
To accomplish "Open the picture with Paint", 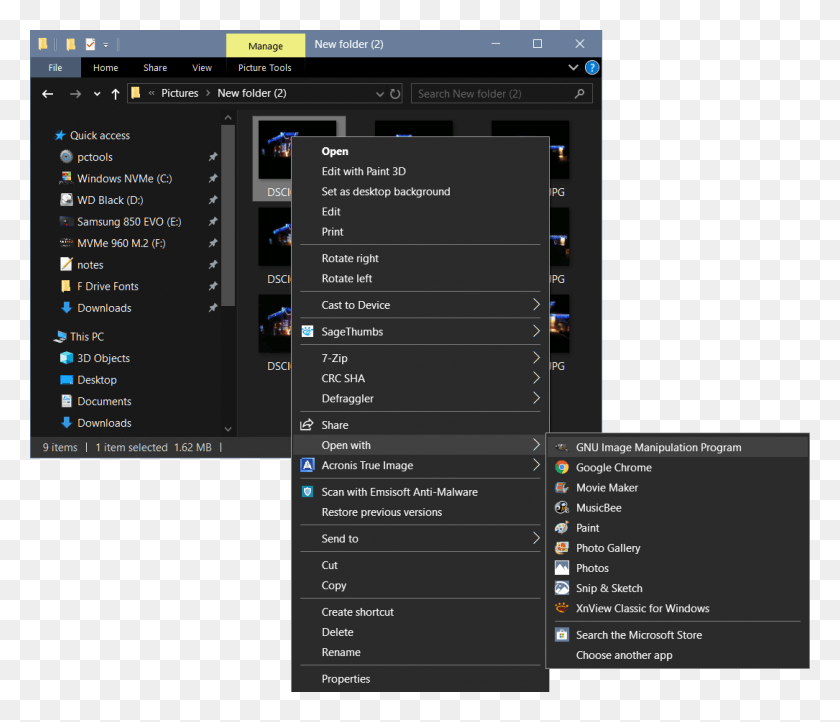I will (x=587, y=528).
